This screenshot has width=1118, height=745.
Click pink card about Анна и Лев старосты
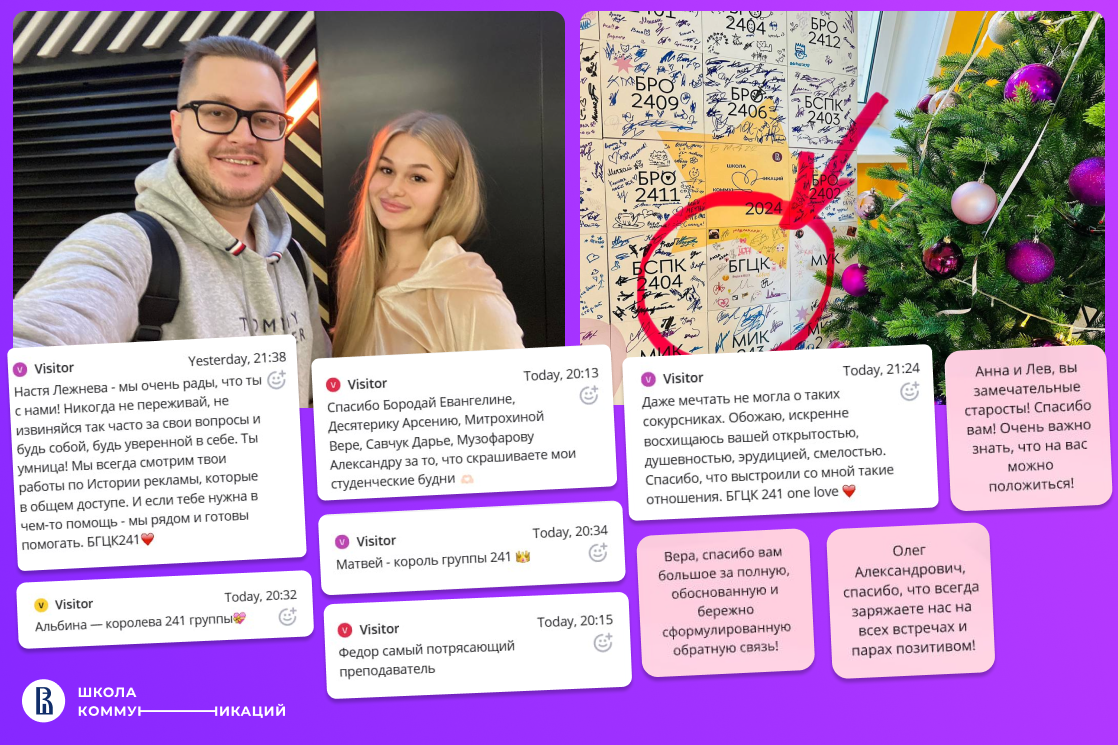click(x=1028, y=427)
